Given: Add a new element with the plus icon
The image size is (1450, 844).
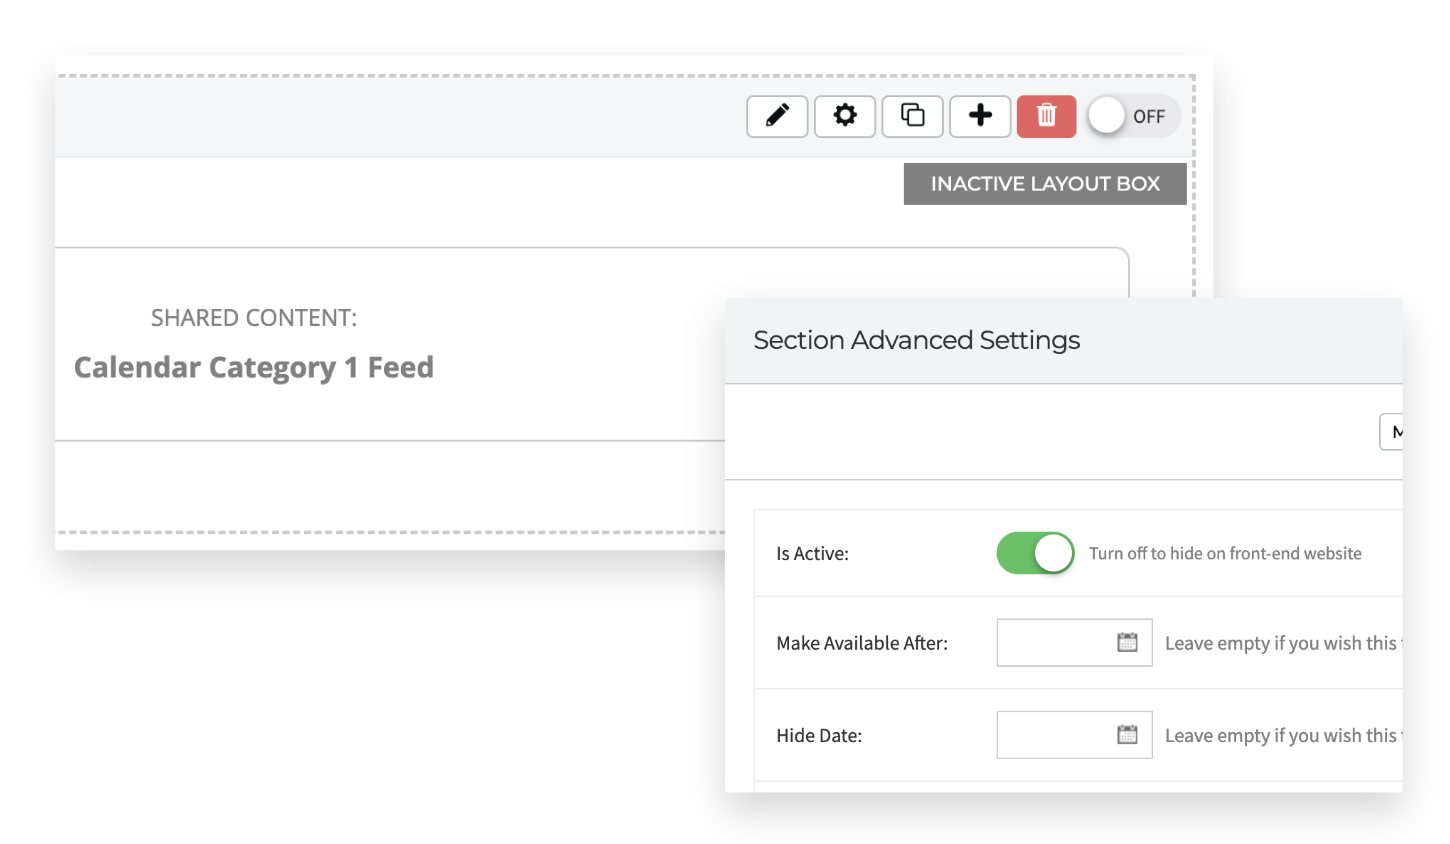Looking at the screenshot, I should pyautogui.click(x=980, y=116).
